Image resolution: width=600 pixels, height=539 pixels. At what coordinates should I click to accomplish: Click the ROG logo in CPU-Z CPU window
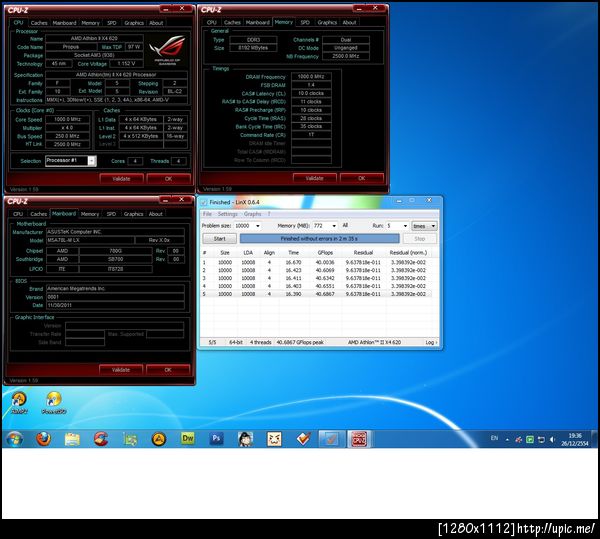click(x=168, y=49)
